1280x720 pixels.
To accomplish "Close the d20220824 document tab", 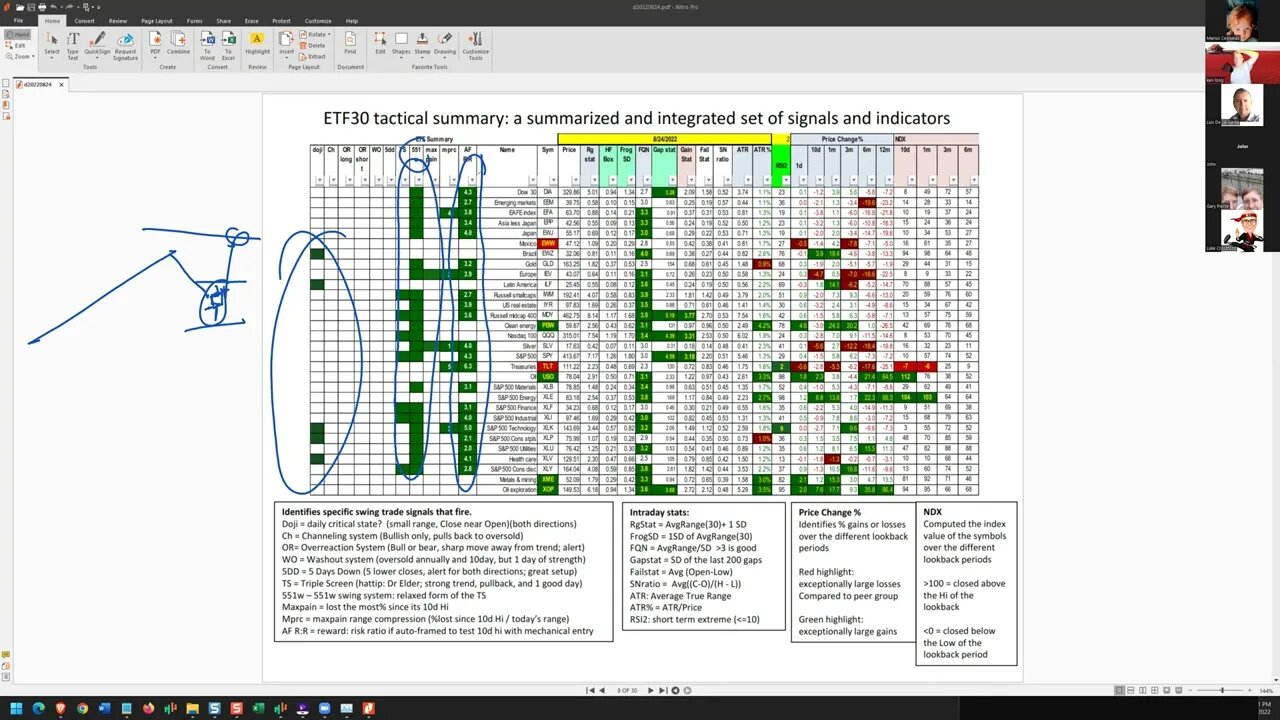I will [60, 84].
